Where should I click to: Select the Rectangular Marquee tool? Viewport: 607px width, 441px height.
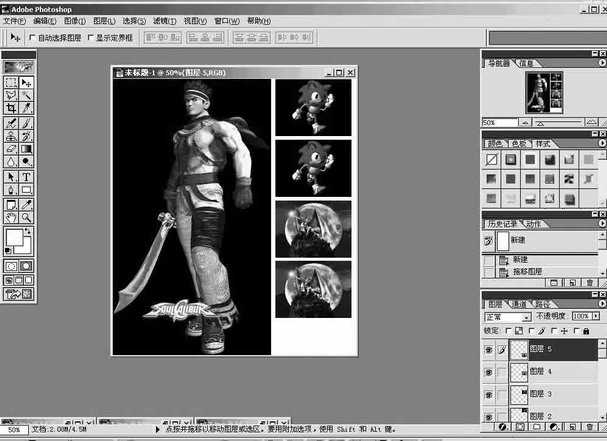click(11, 82)
